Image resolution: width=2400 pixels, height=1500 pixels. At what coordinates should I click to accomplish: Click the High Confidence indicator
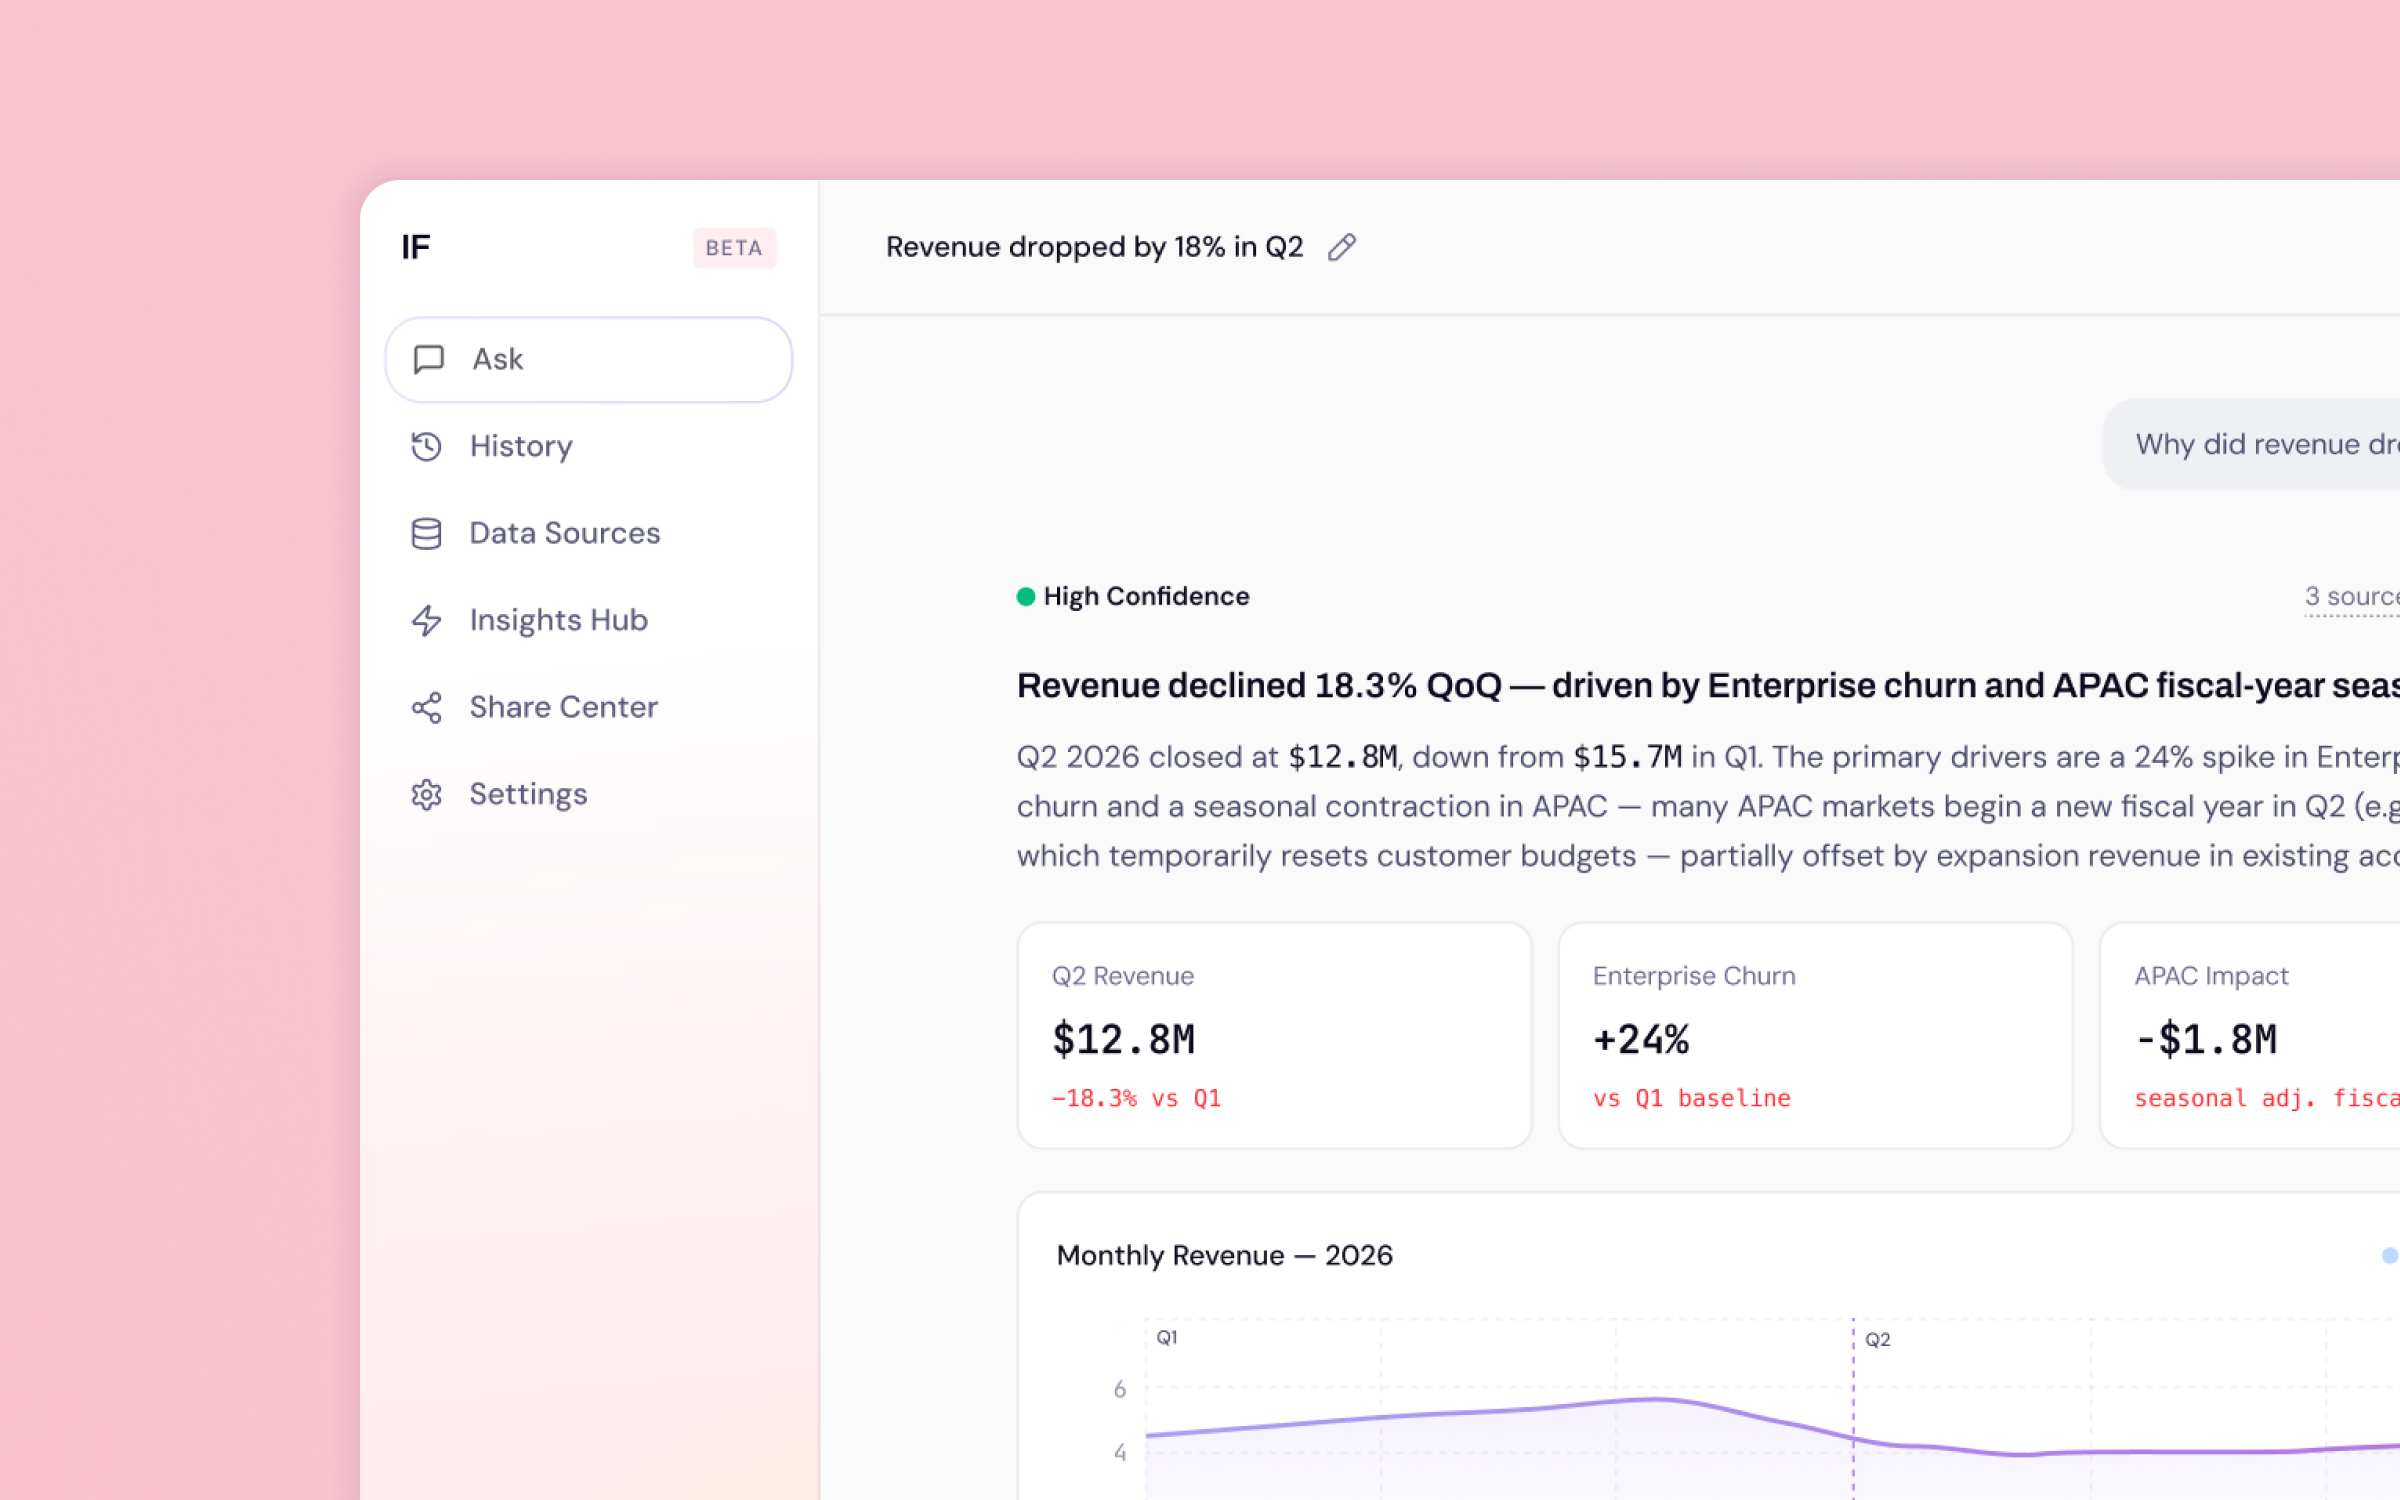click(1133, 597)
